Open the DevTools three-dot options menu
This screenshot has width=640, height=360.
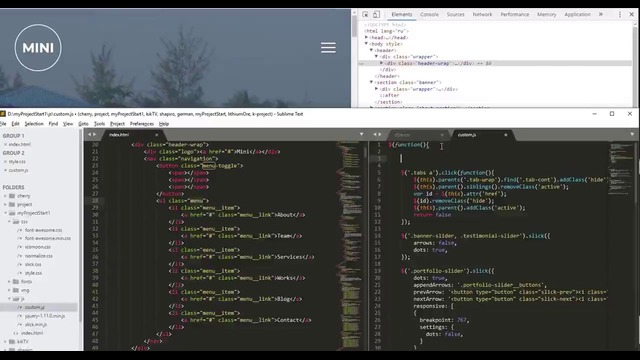click(x=620, y=14)
